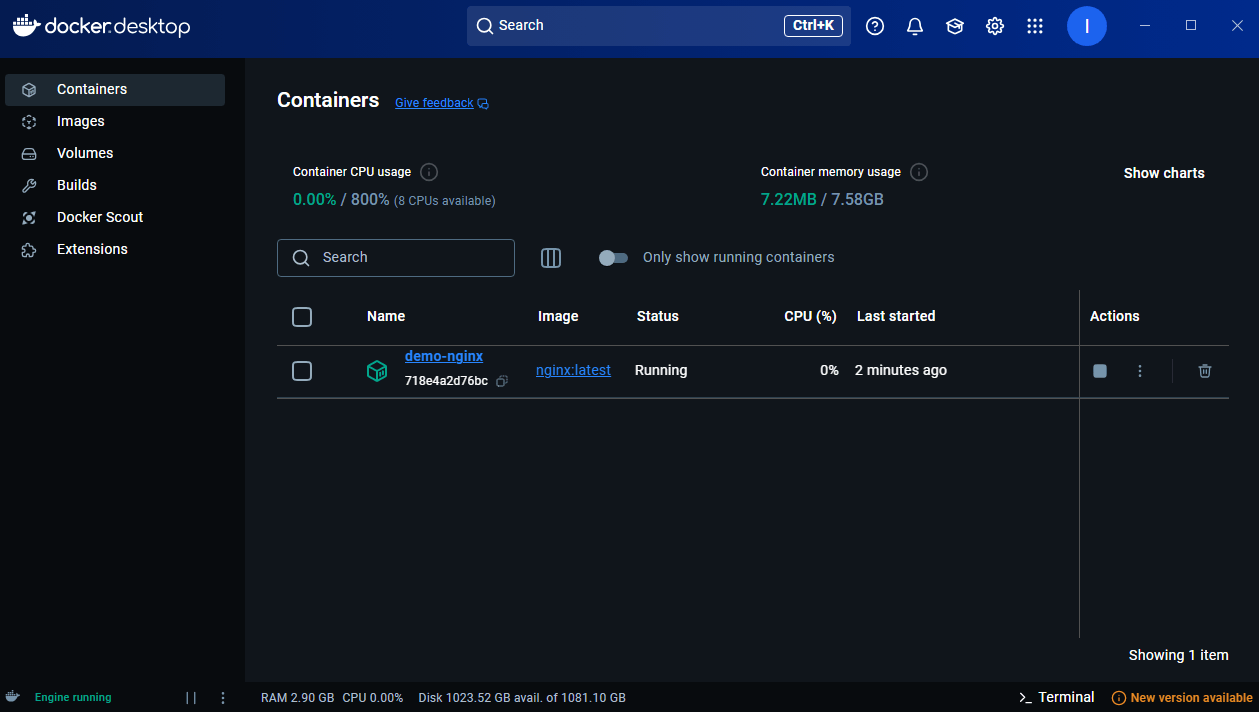Click the Showing 1 item text
Screen dimensions: 1259x712
tap(1179, 655)
